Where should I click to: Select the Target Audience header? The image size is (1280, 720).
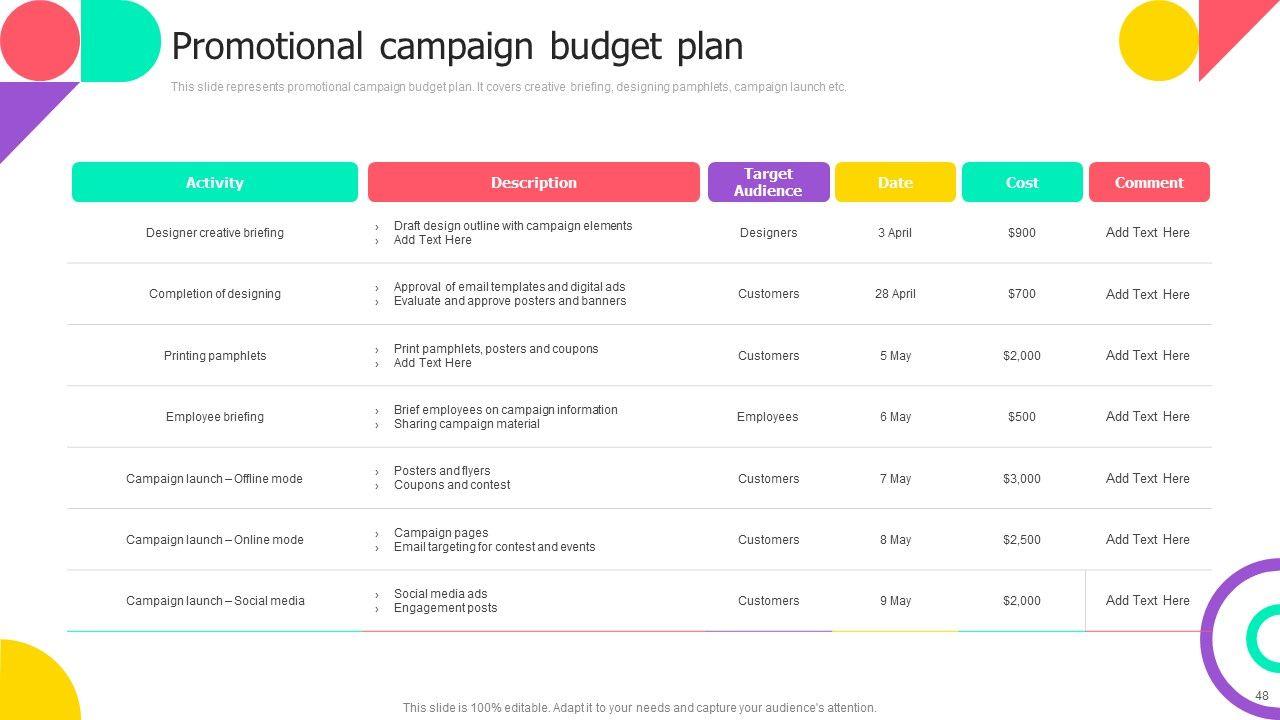[x=768, y=182]
